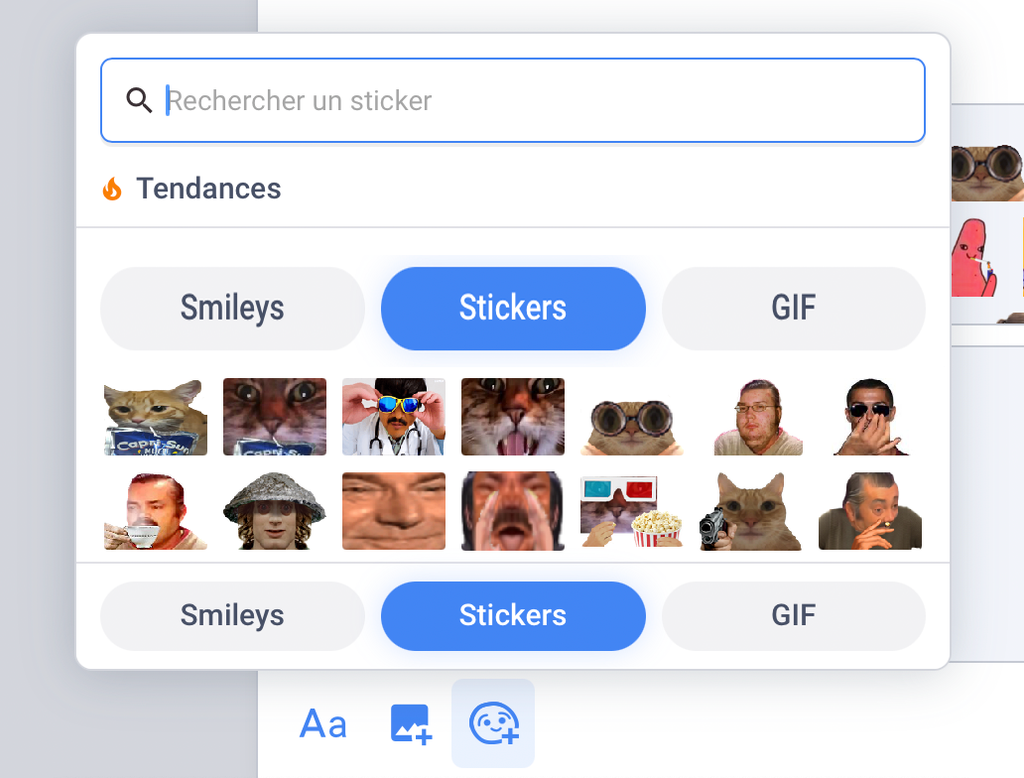
Task: Send the cat holding a pistol sticker
Action: 750,511
